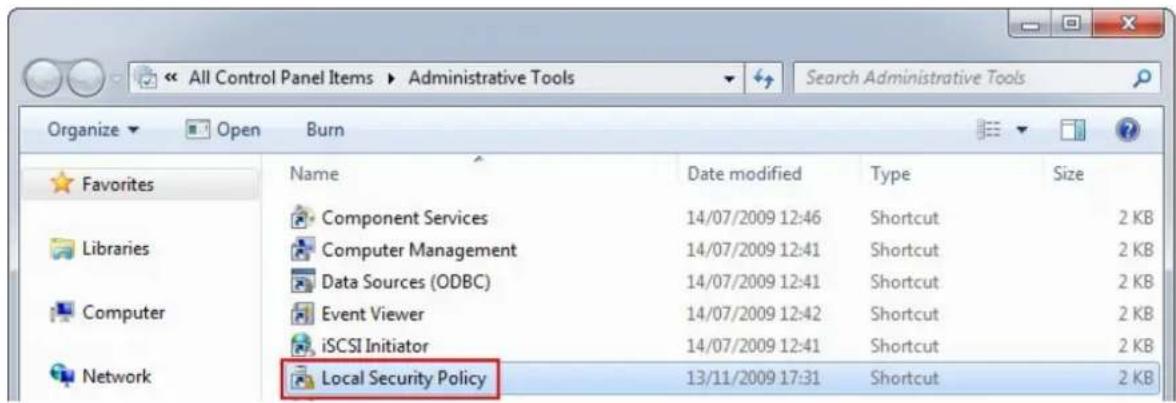Navigate to All Control Panel Items breadcrumb
Screen dimensions: 1176x403
tap(278, 77)
